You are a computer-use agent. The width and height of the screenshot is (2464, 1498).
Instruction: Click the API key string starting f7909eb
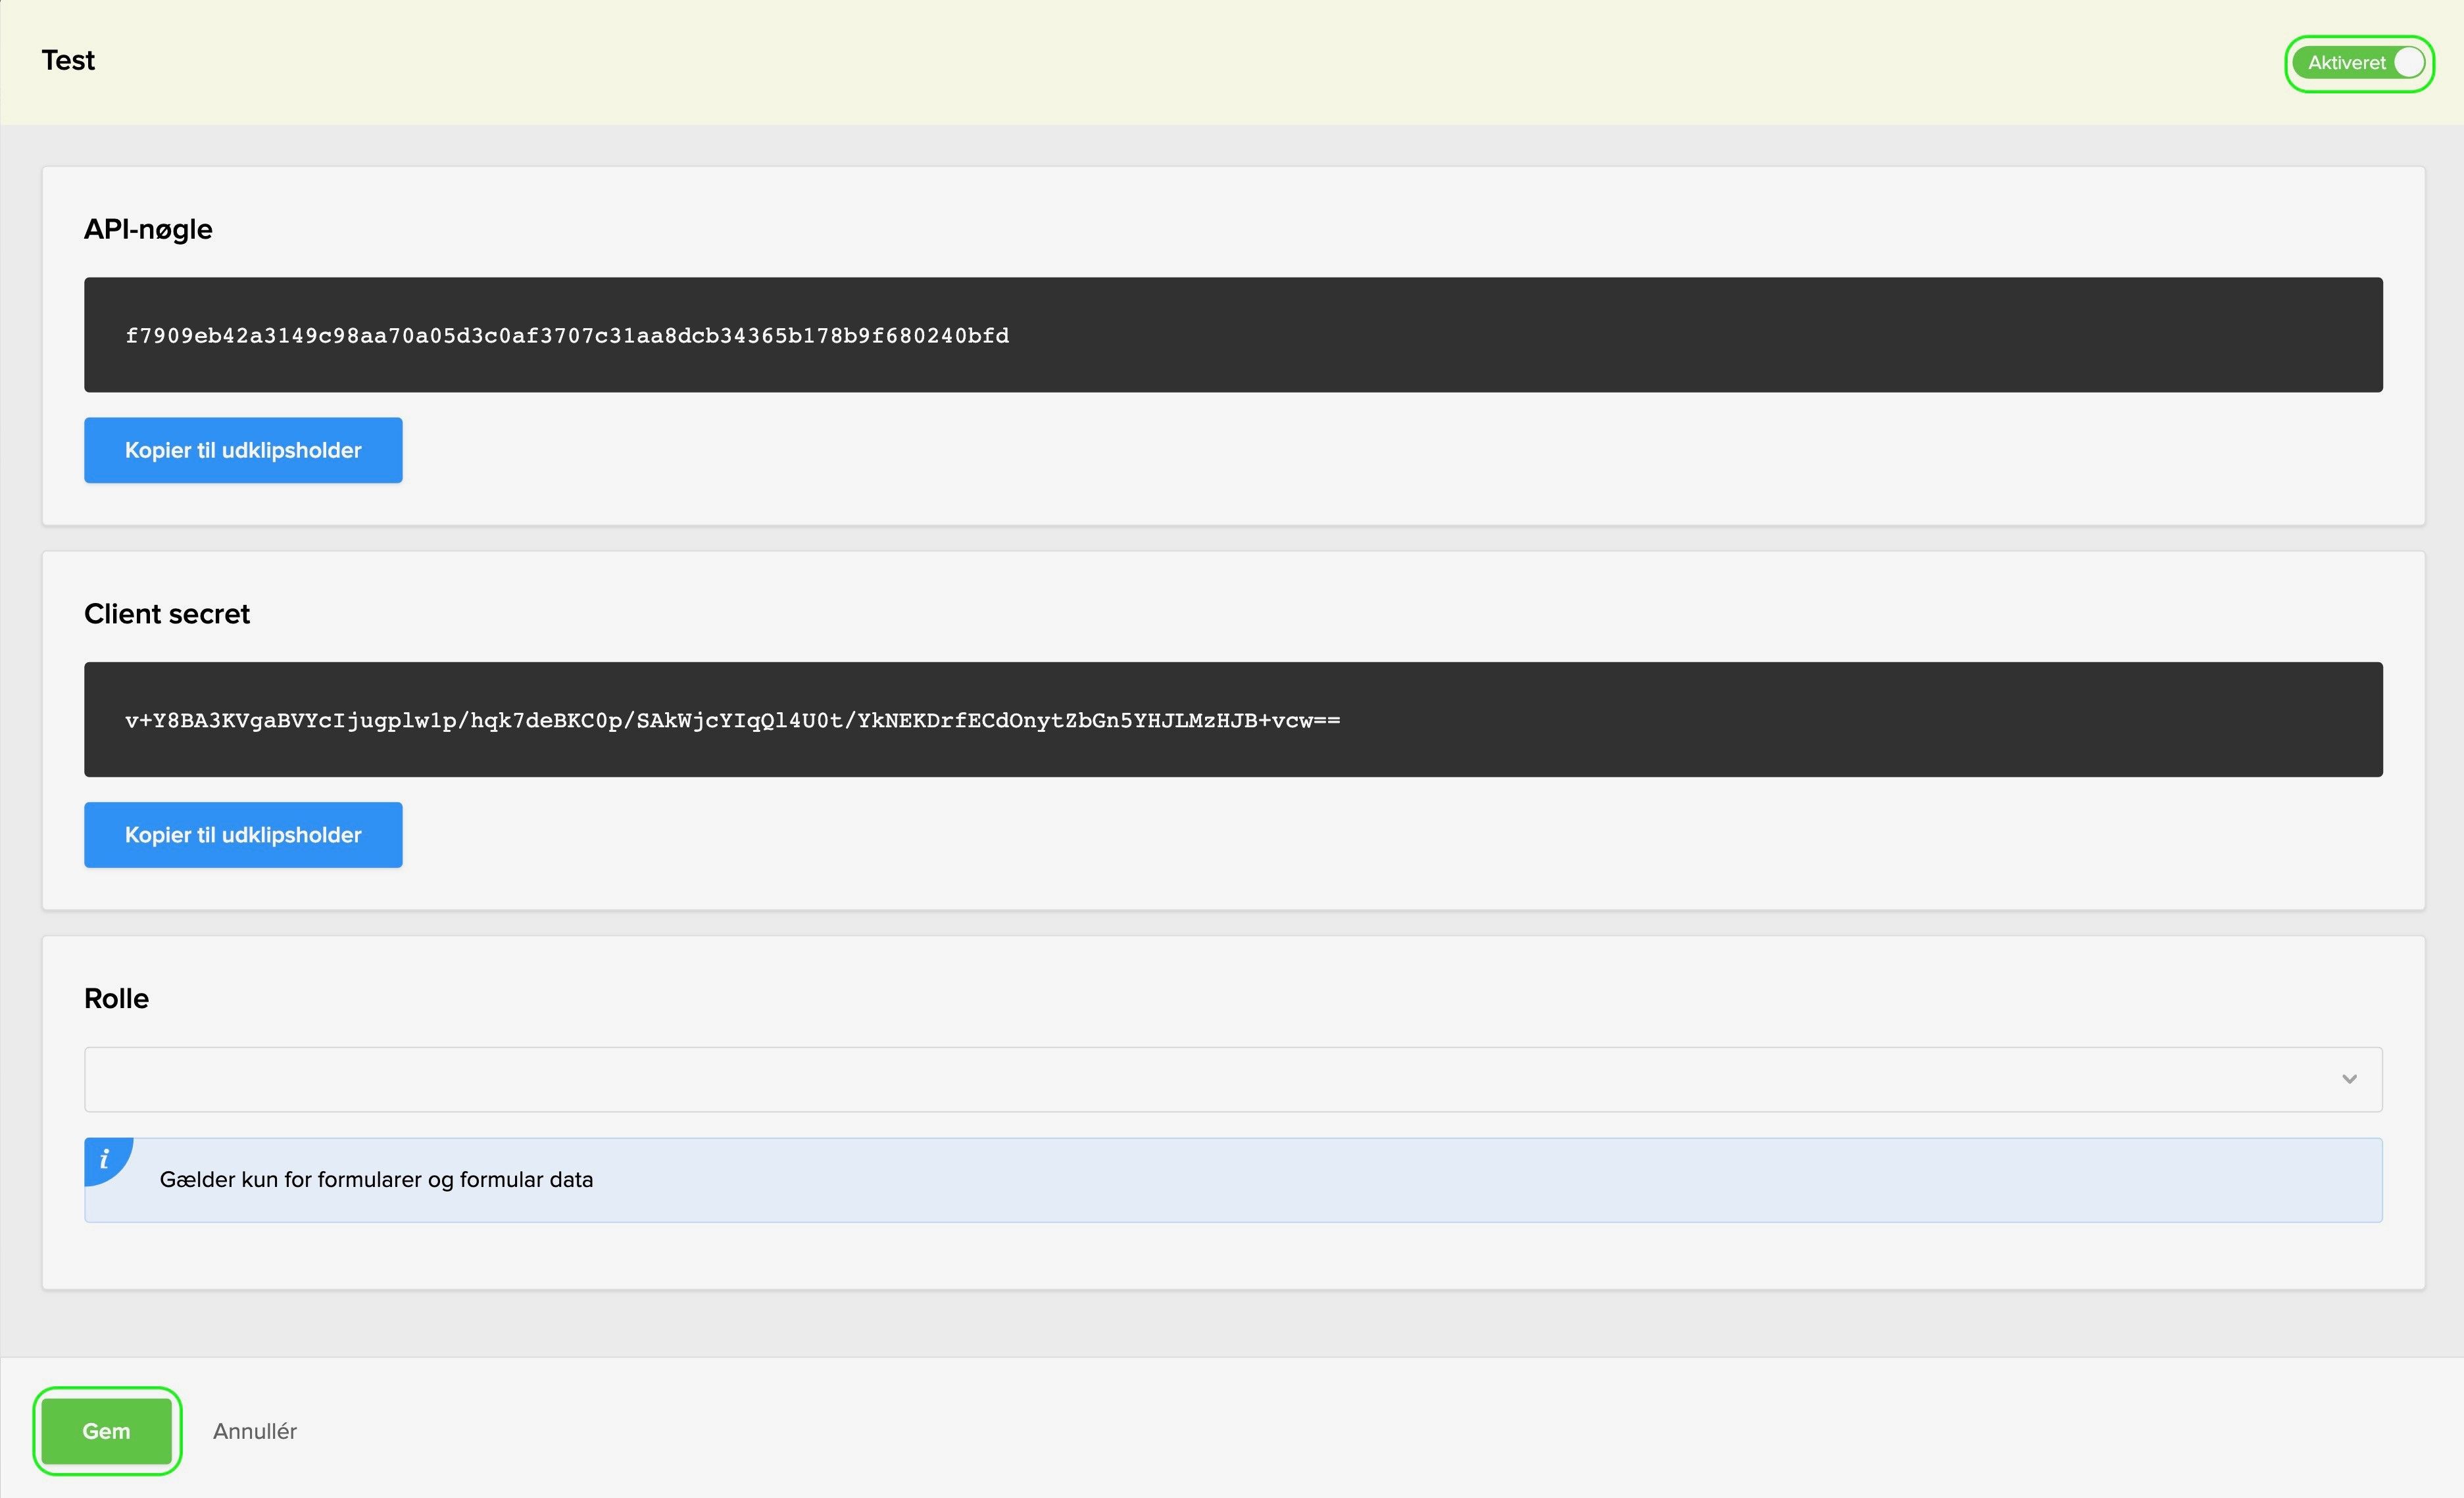[567, 336]
